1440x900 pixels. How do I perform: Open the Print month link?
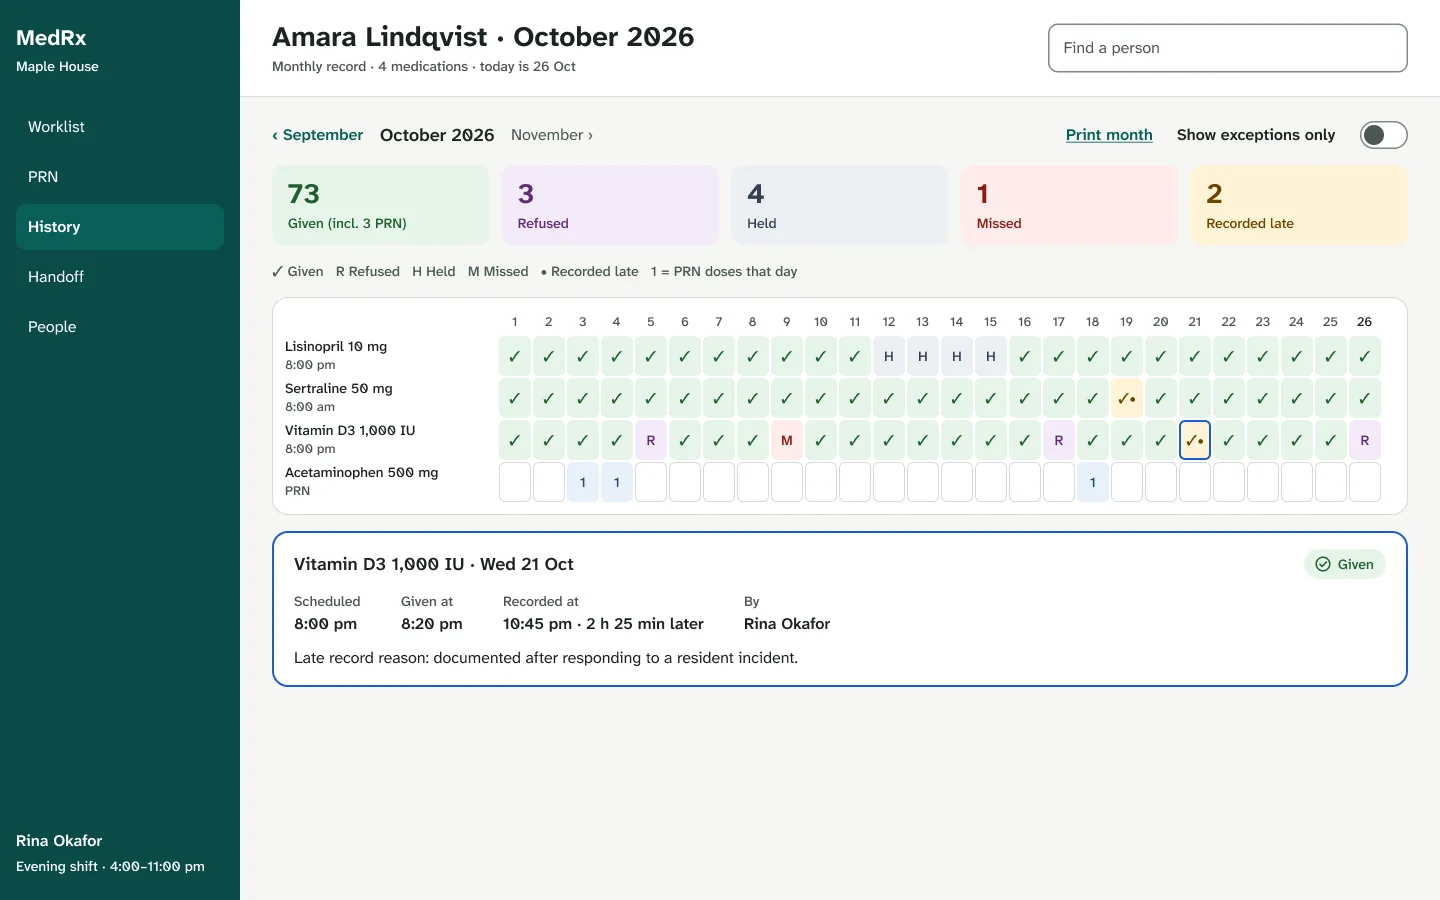(1109, 135)
